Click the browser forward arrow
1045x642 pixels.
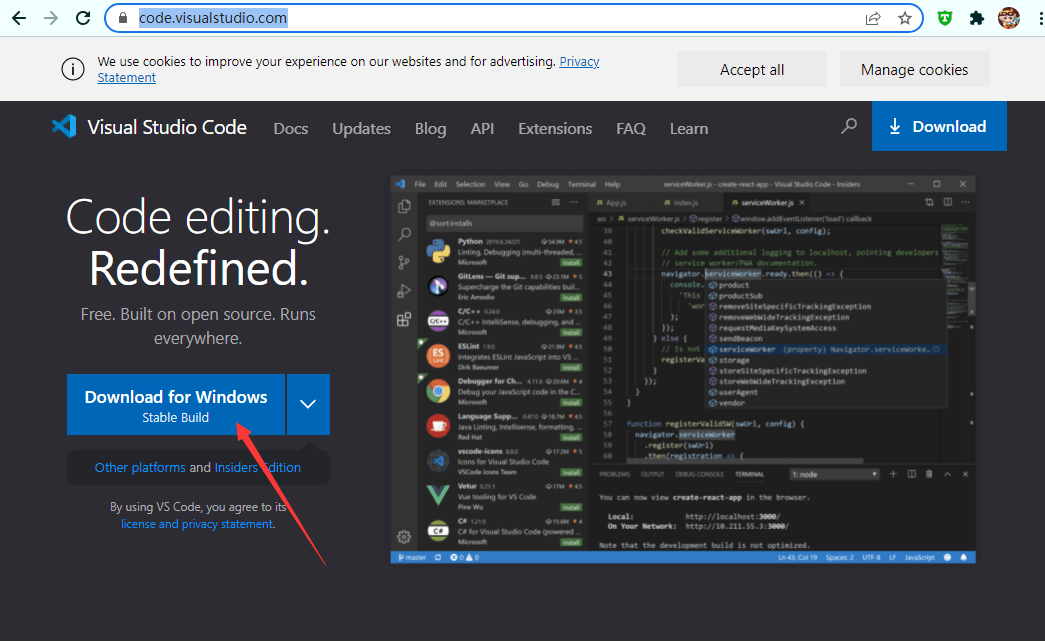click(x=51, y=18)
